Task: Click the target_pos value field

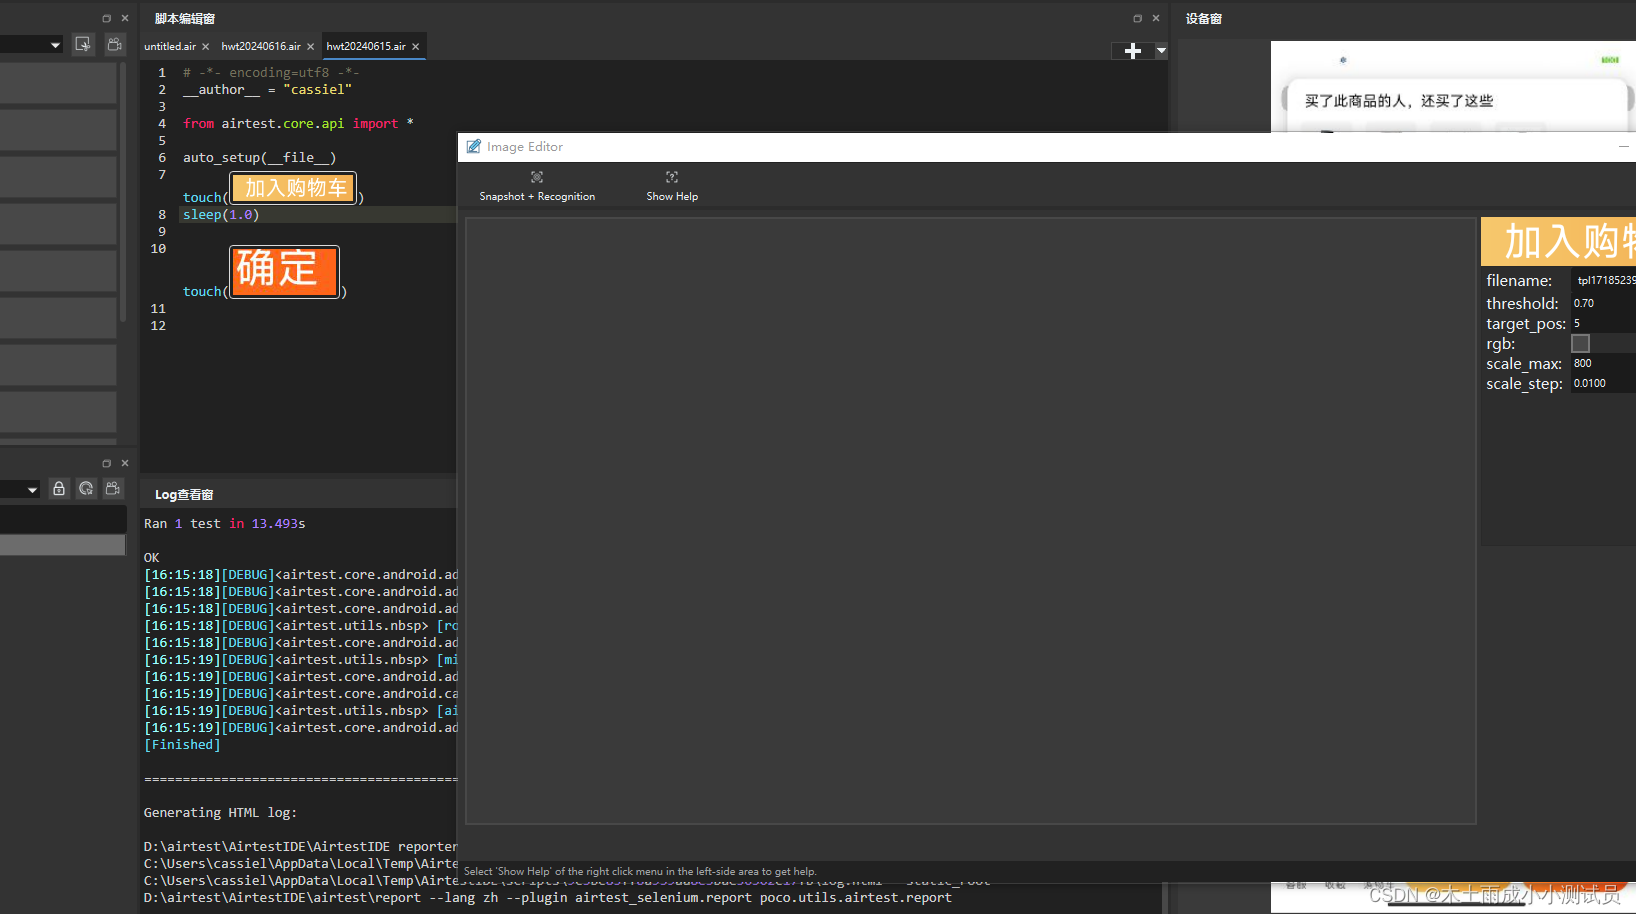Action: point(1603,323)
